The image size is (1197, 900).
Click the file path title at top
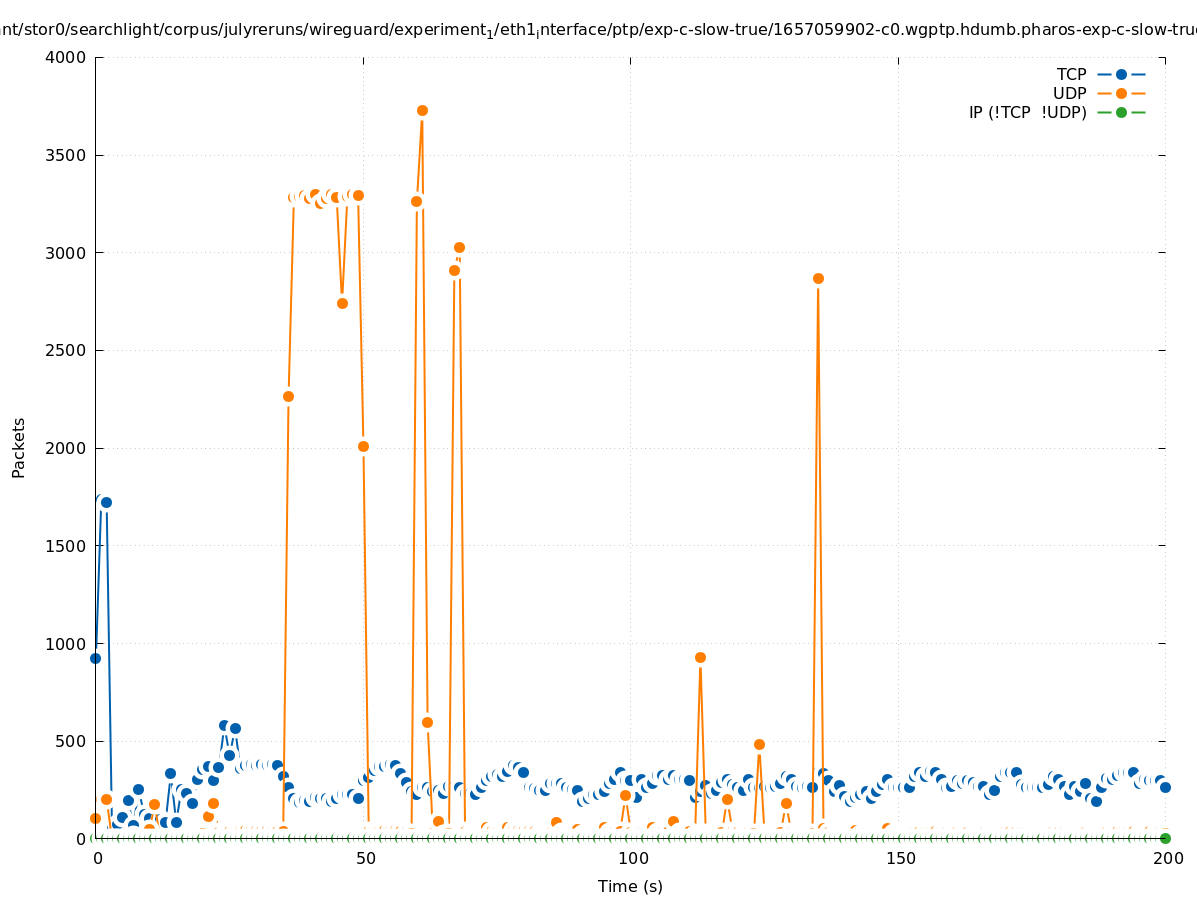click(x=598, y=30)
